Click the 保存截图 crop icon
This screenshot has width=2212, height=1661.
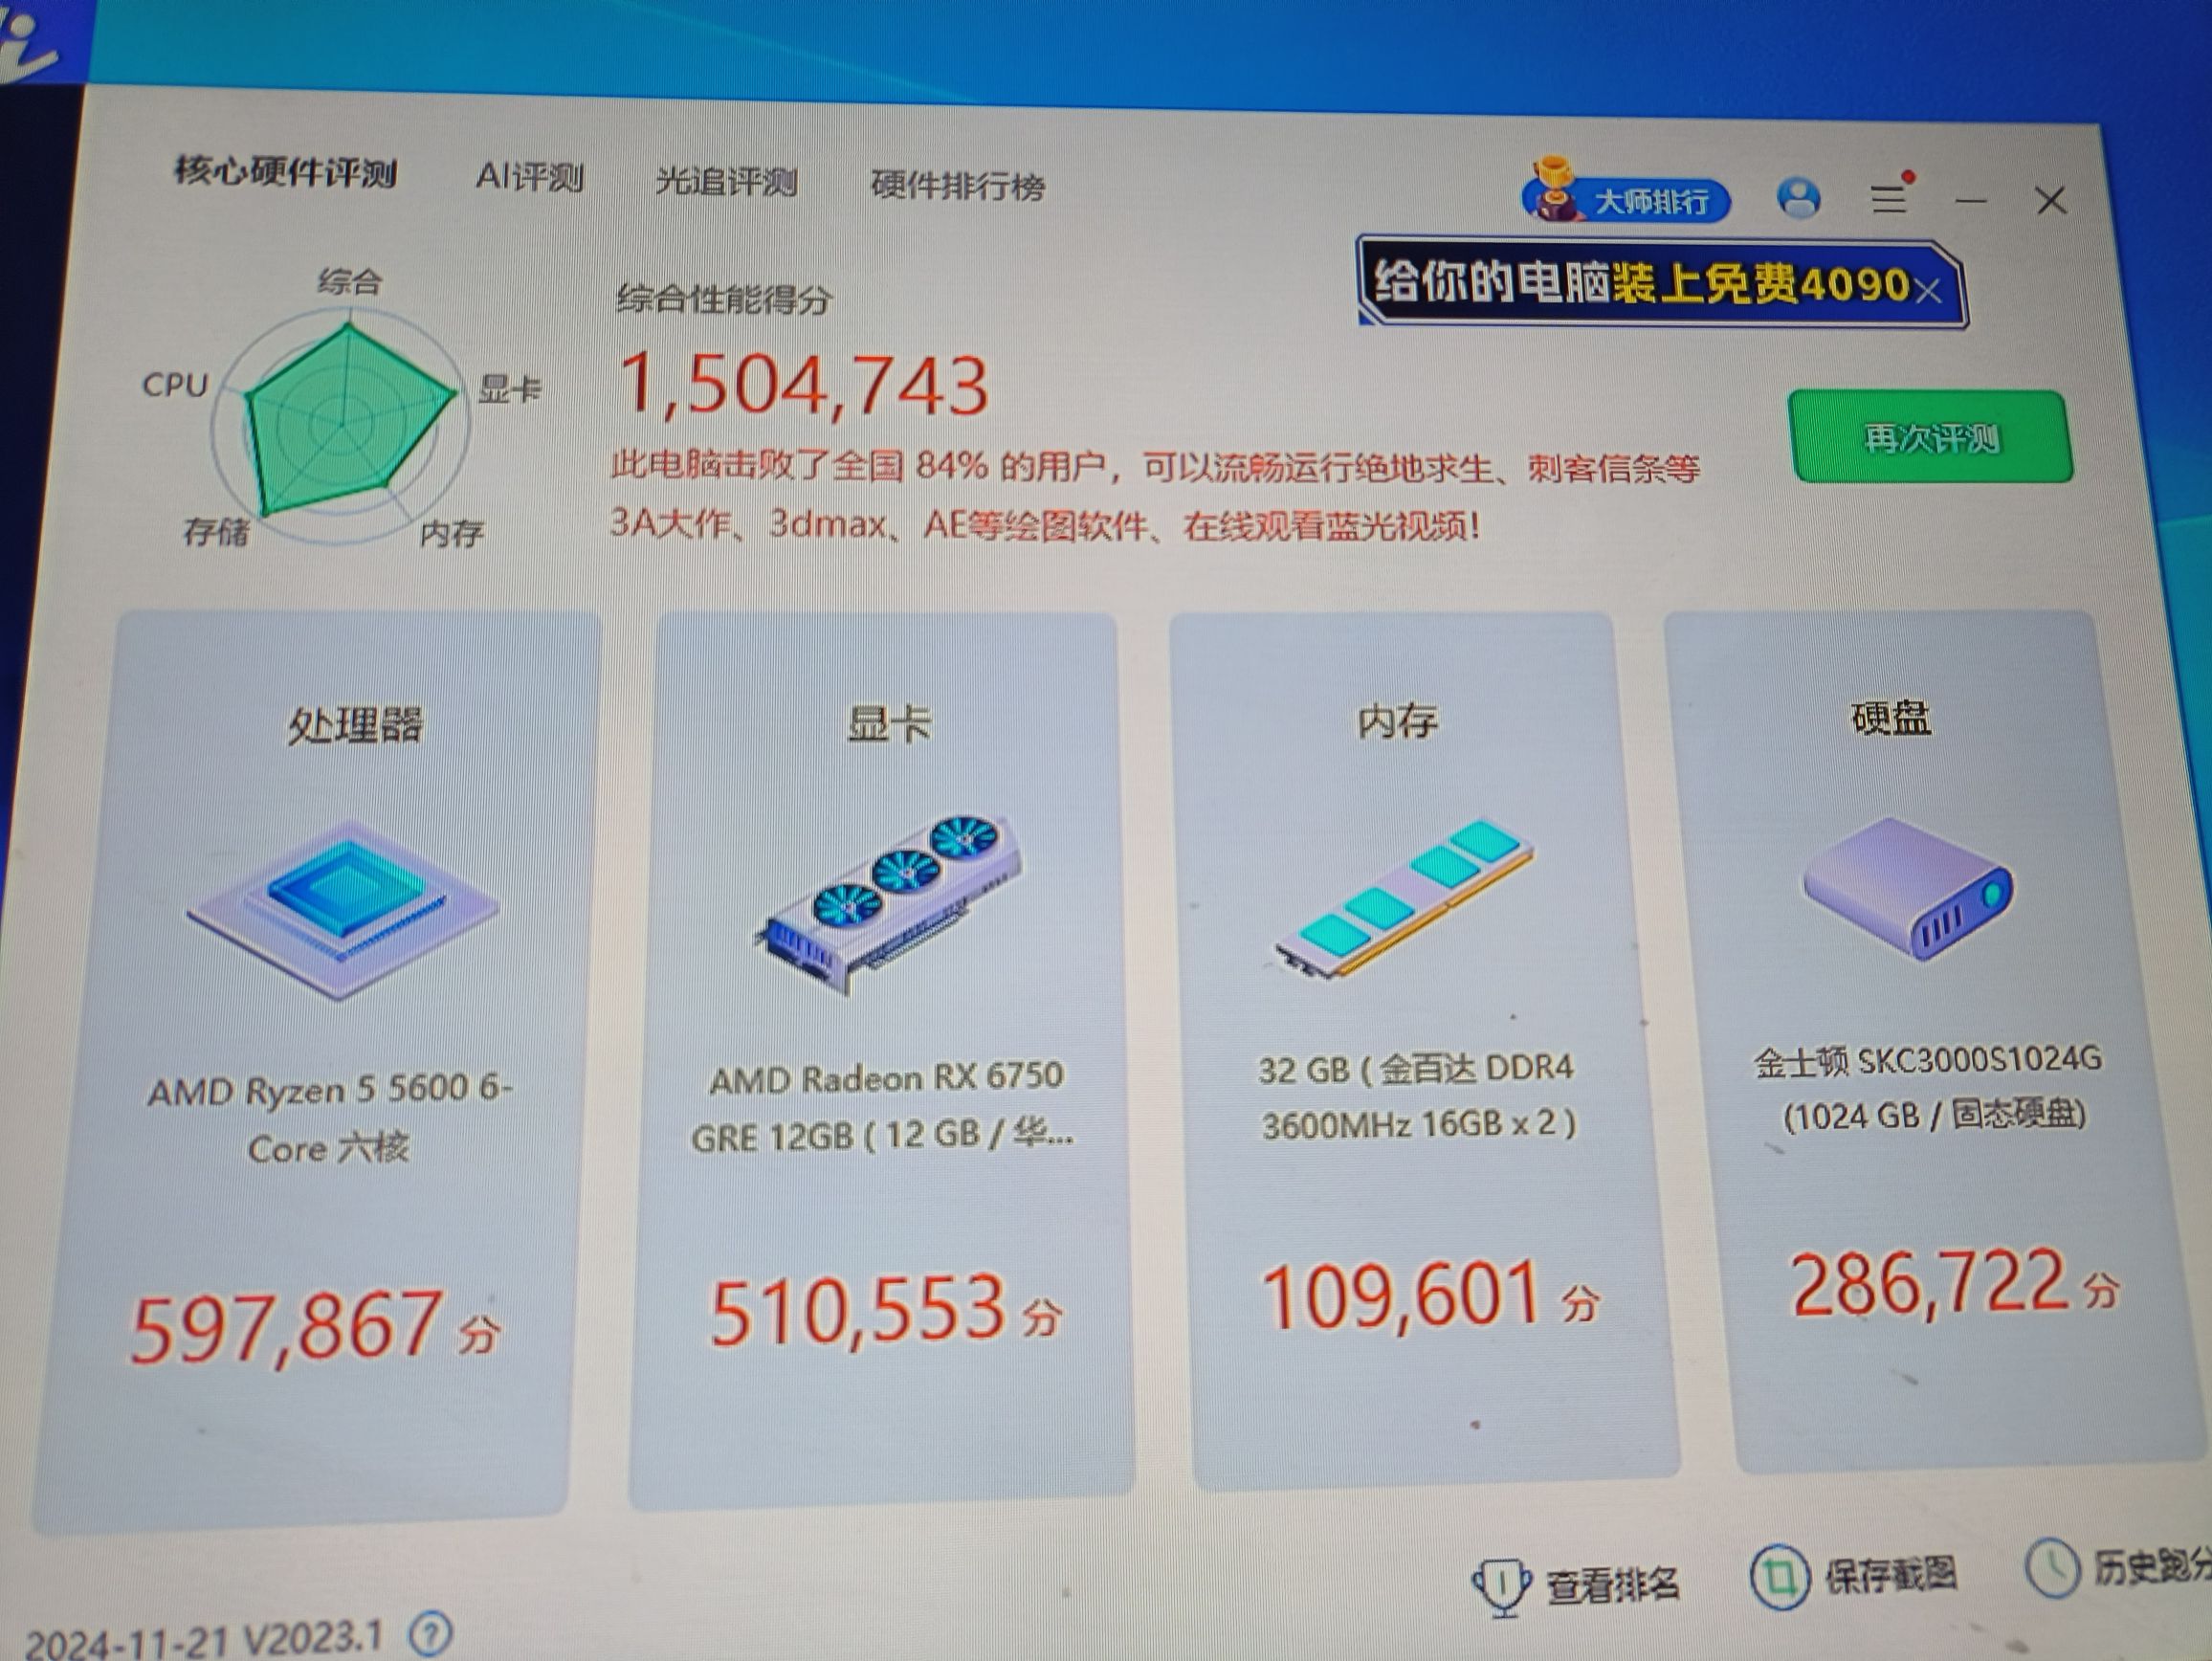[x=1780, y=1577]
